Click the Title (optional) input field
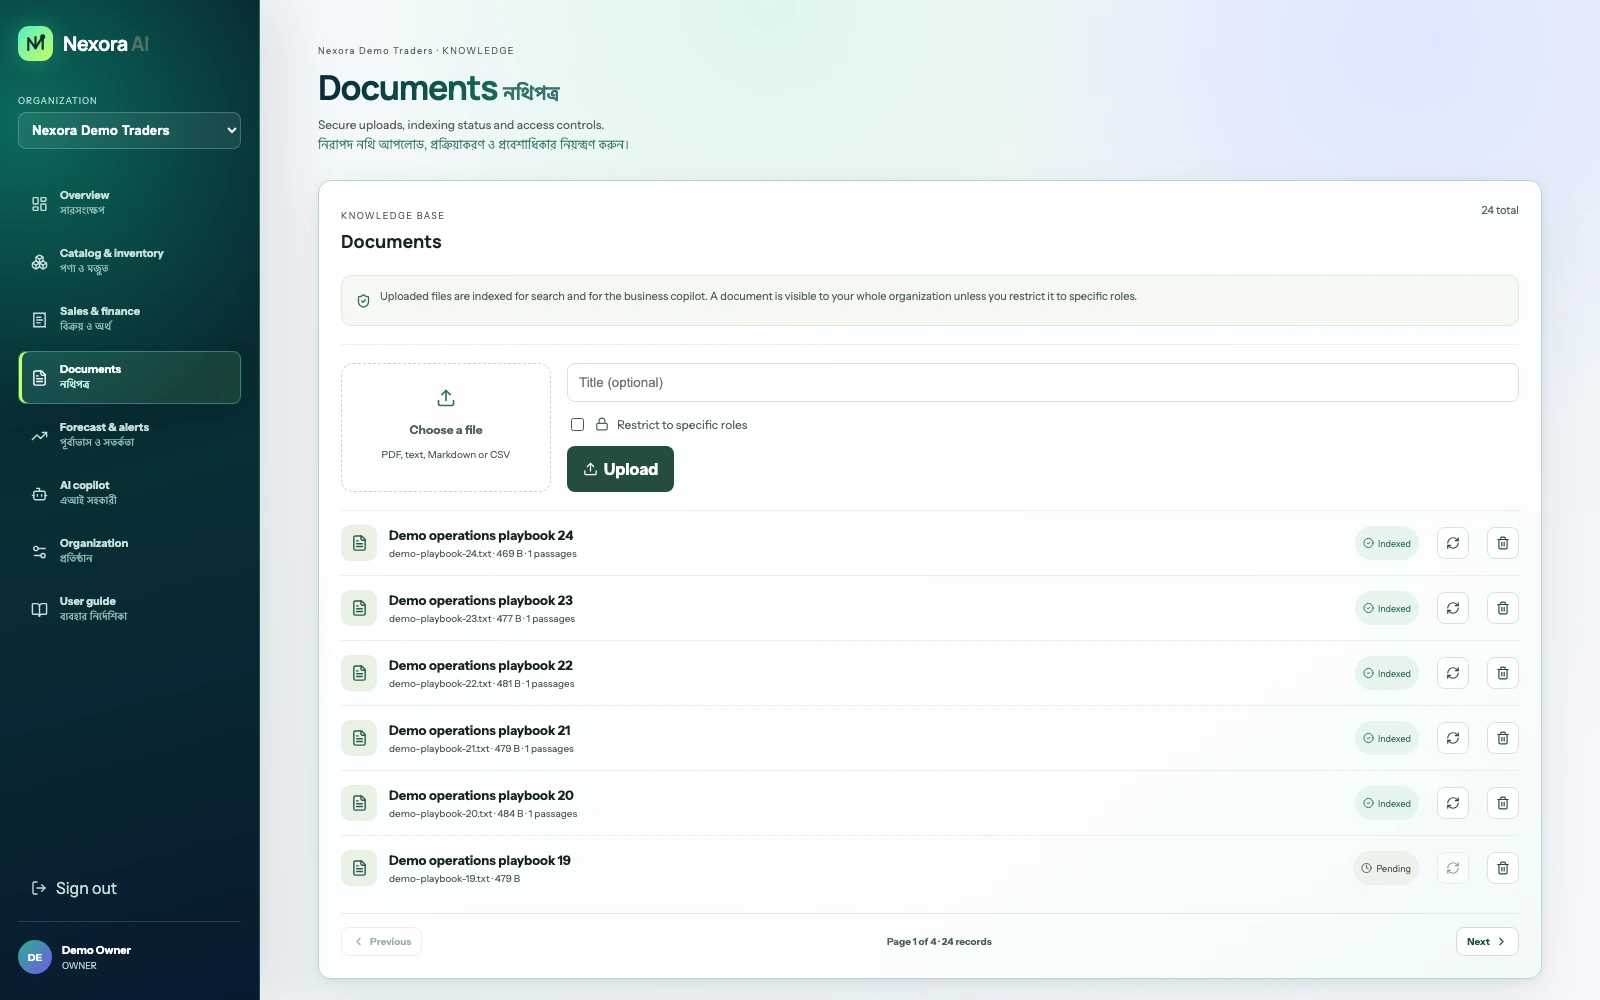1600x1000 pixels. [1042, 382]
